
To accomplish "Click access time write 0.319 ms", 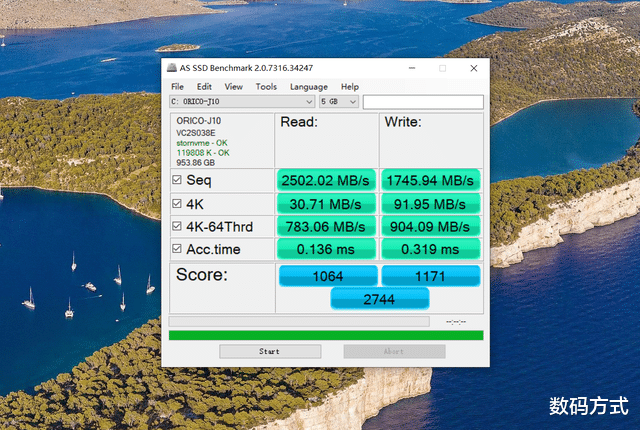I will [430, 249].
